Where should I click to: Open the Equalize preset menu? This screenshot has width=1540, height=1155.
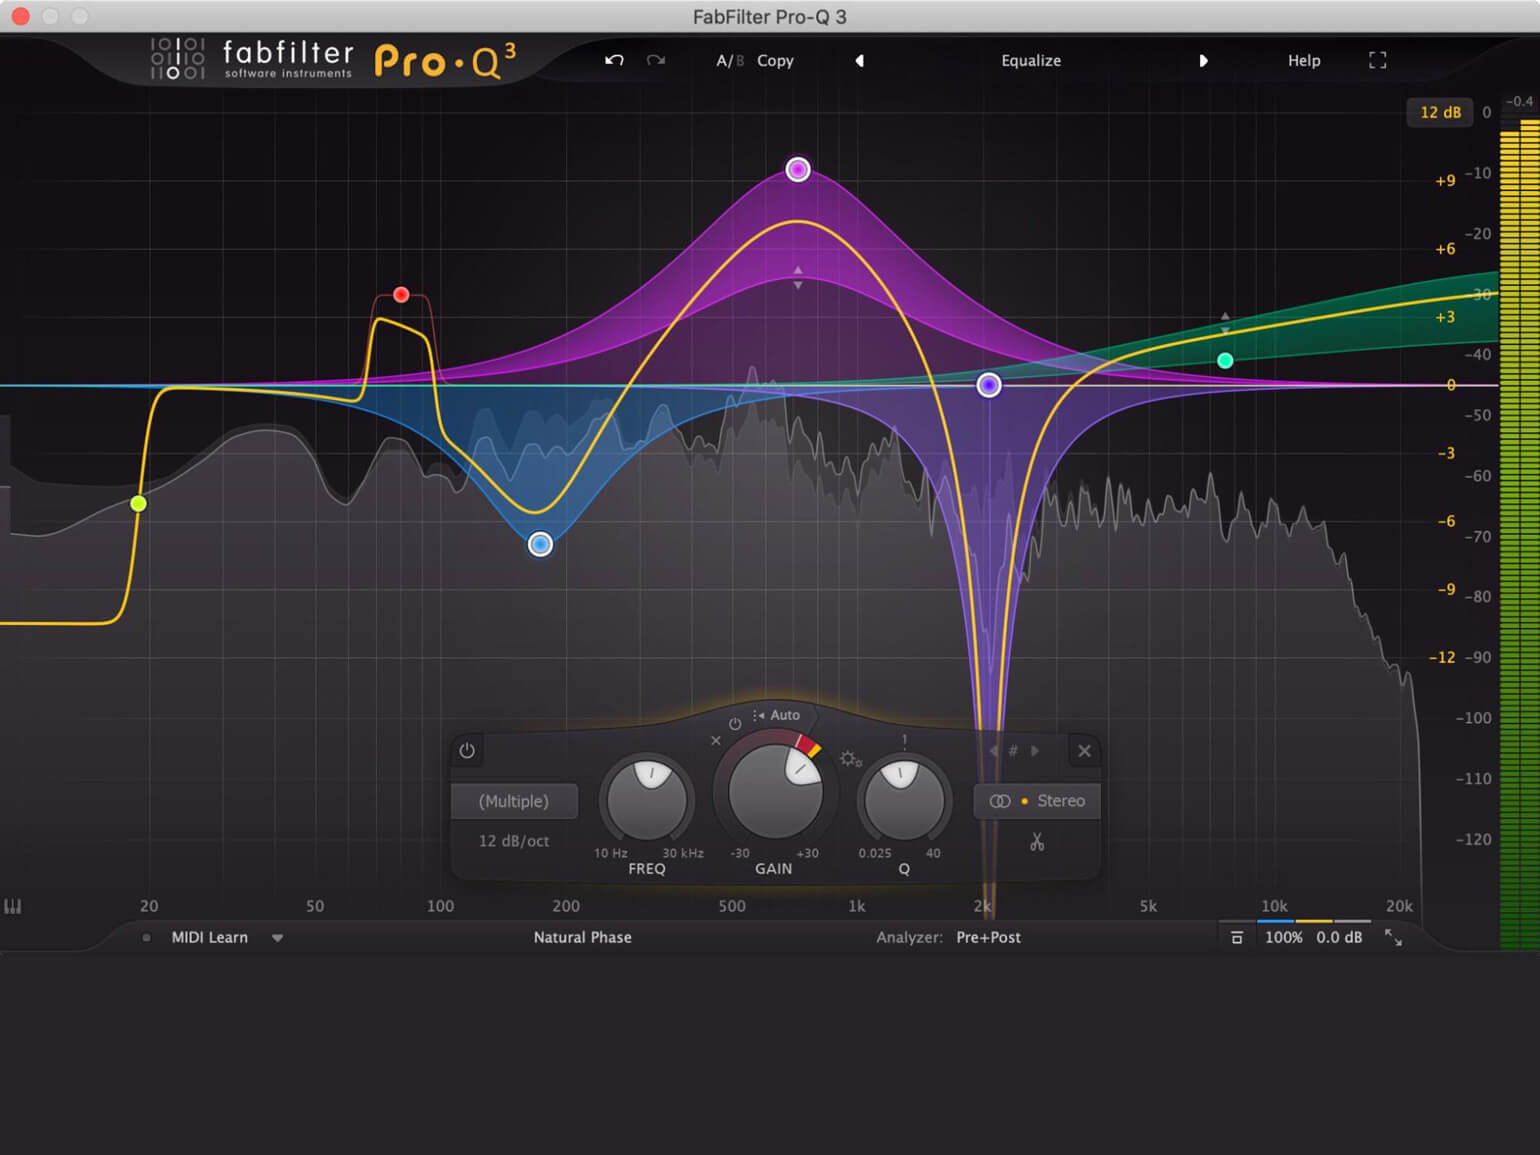[1031, 60]
